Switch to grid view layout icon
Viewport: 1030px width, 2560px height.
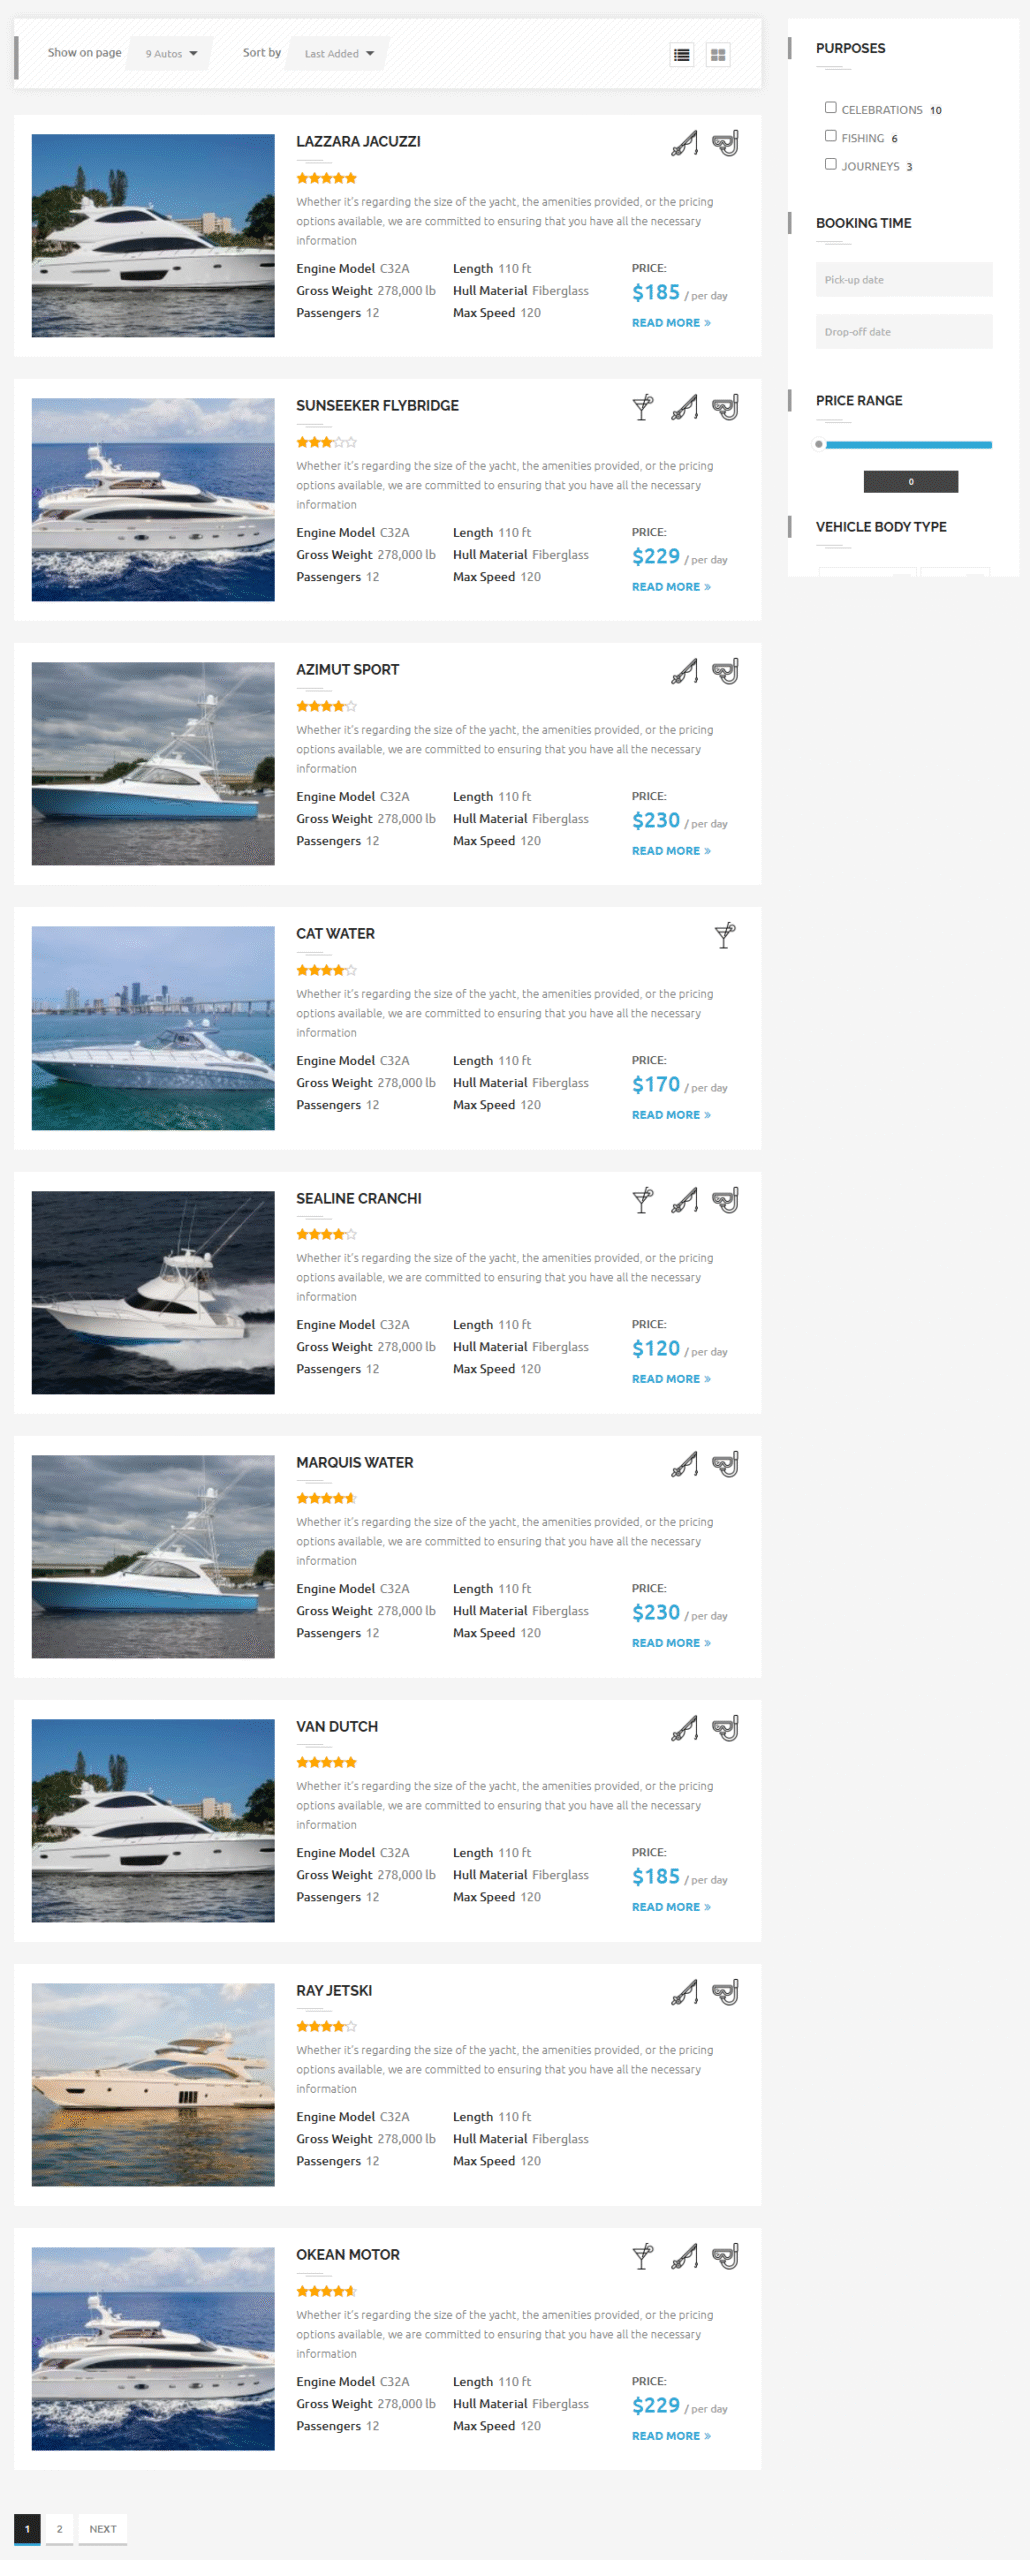pyautogui.click(x=718, y=55)
